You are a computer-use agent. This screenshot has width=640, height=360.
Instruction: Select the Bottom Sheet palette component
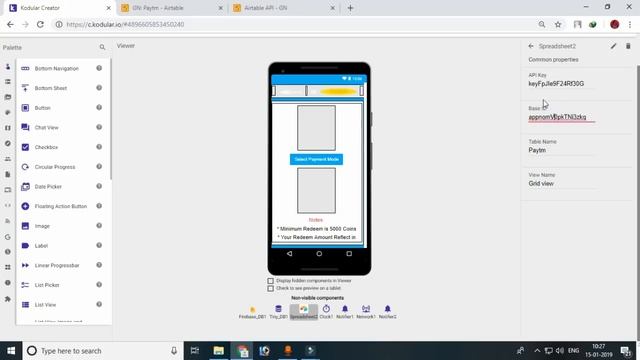(51, 88)
